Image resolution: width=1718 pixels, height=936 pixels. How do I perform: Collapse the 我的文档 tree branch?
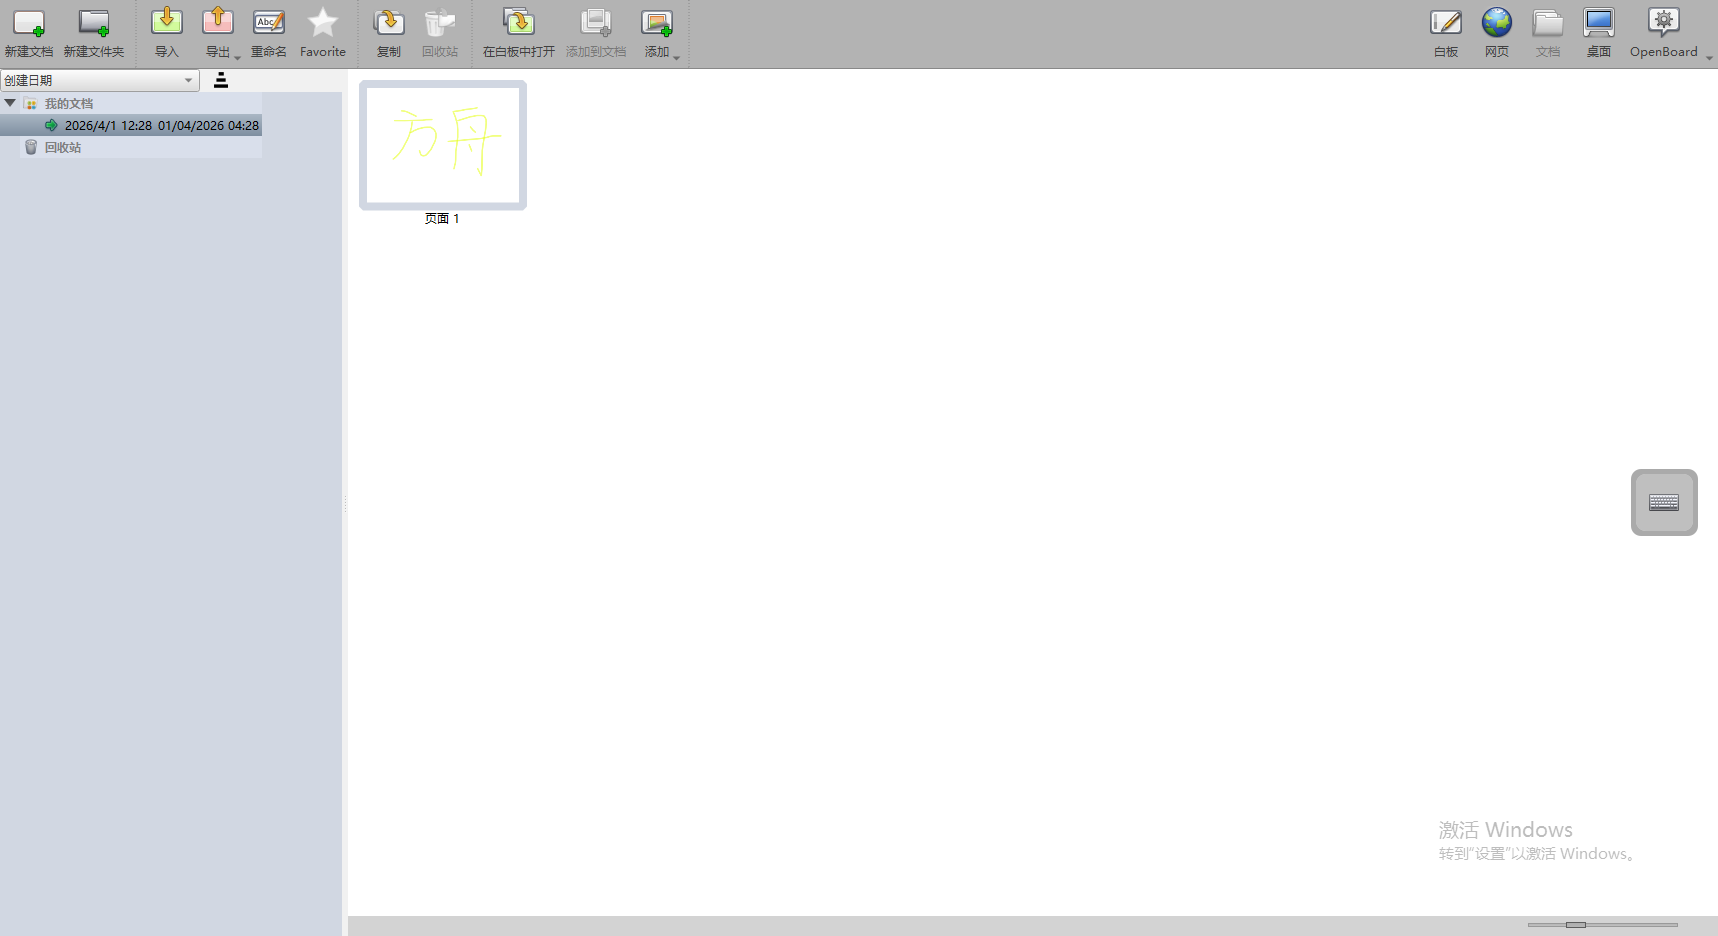[x=10, y=102]
